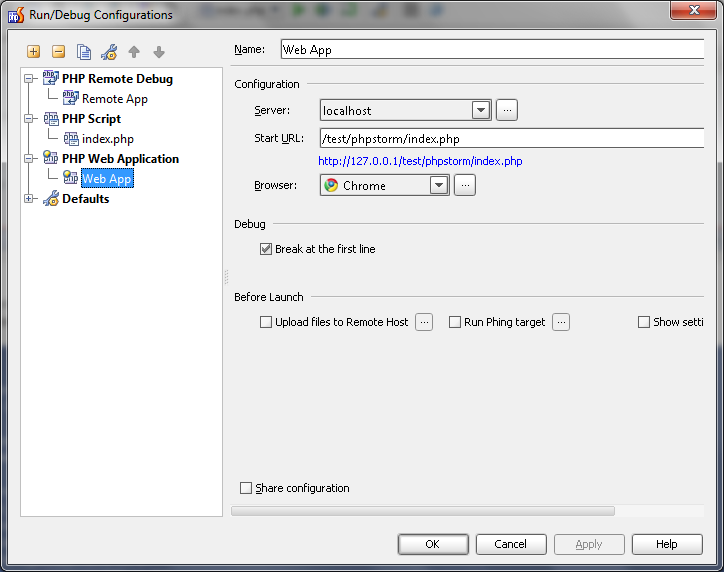This screenshot has width=724, height=572.
Task: Enable Upload files to Remote Host
Action: click(265, 322)
